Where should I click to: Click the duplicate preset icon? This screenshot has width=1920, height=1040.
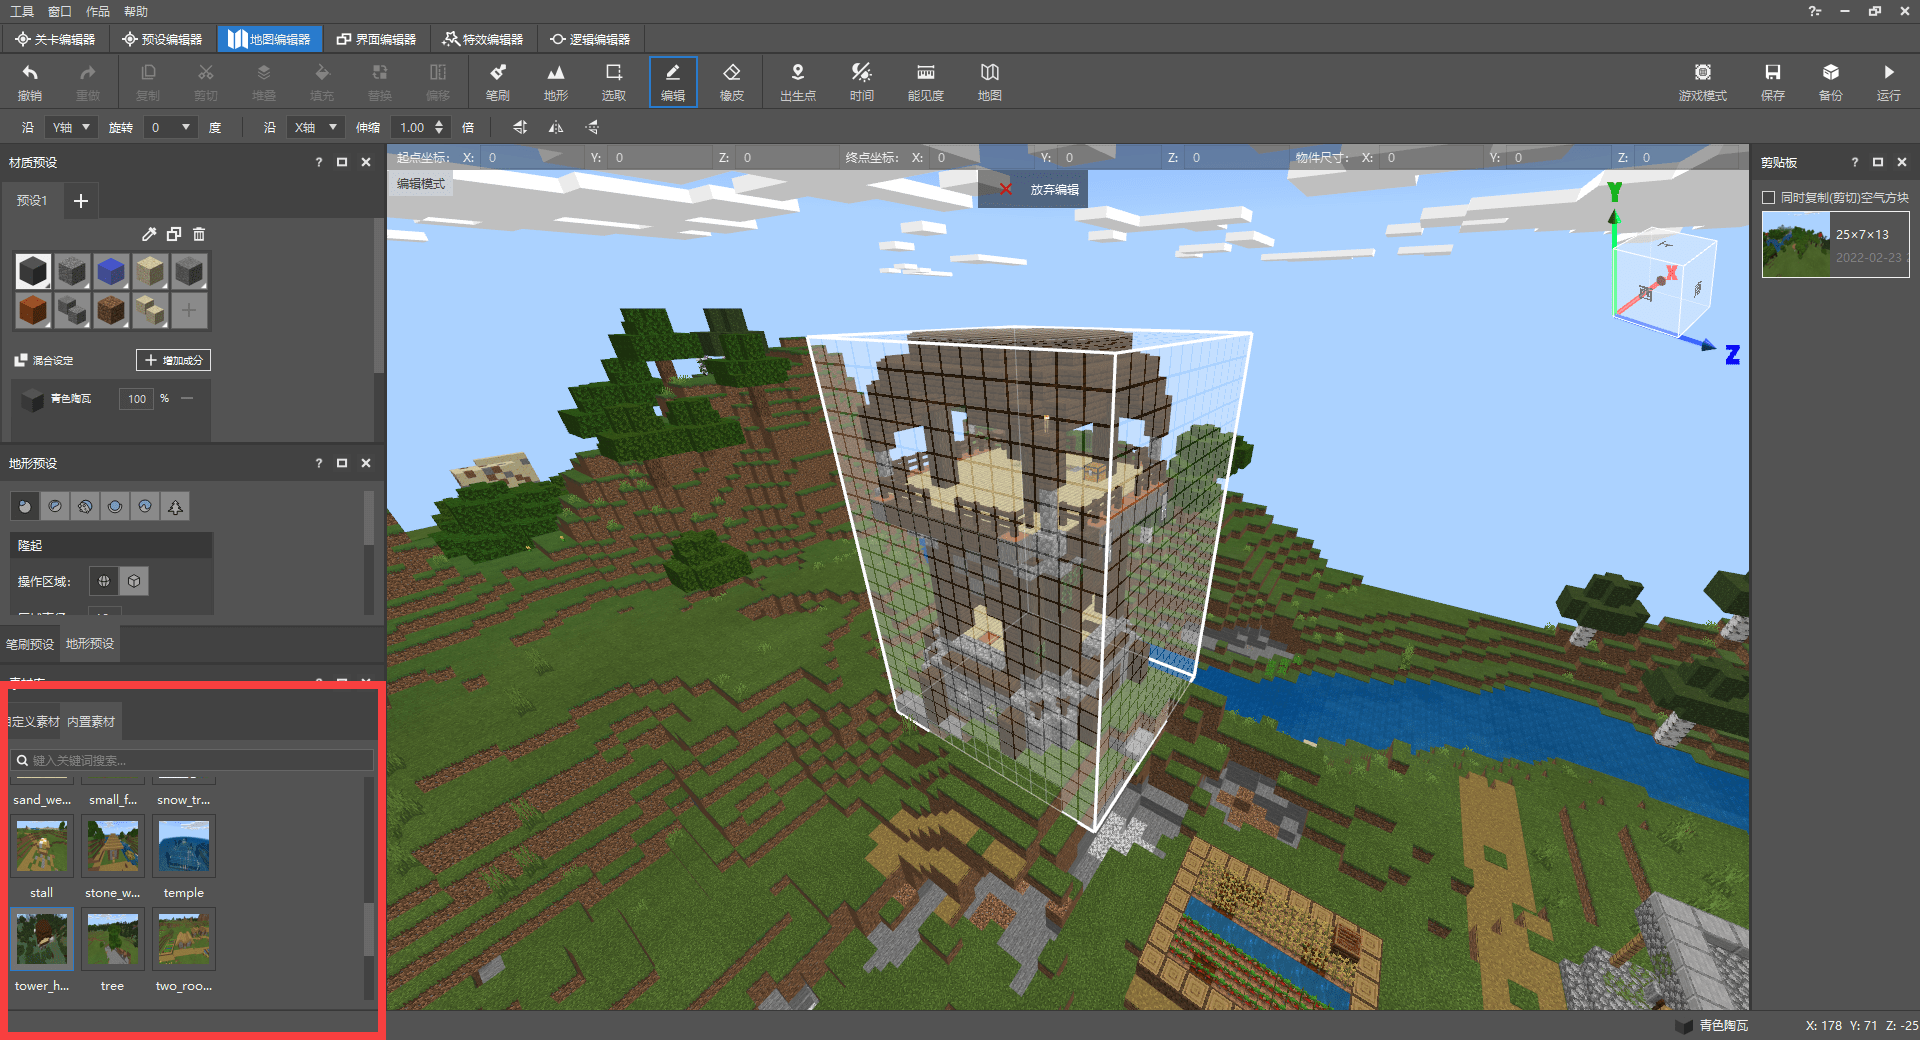pos(174,234)
